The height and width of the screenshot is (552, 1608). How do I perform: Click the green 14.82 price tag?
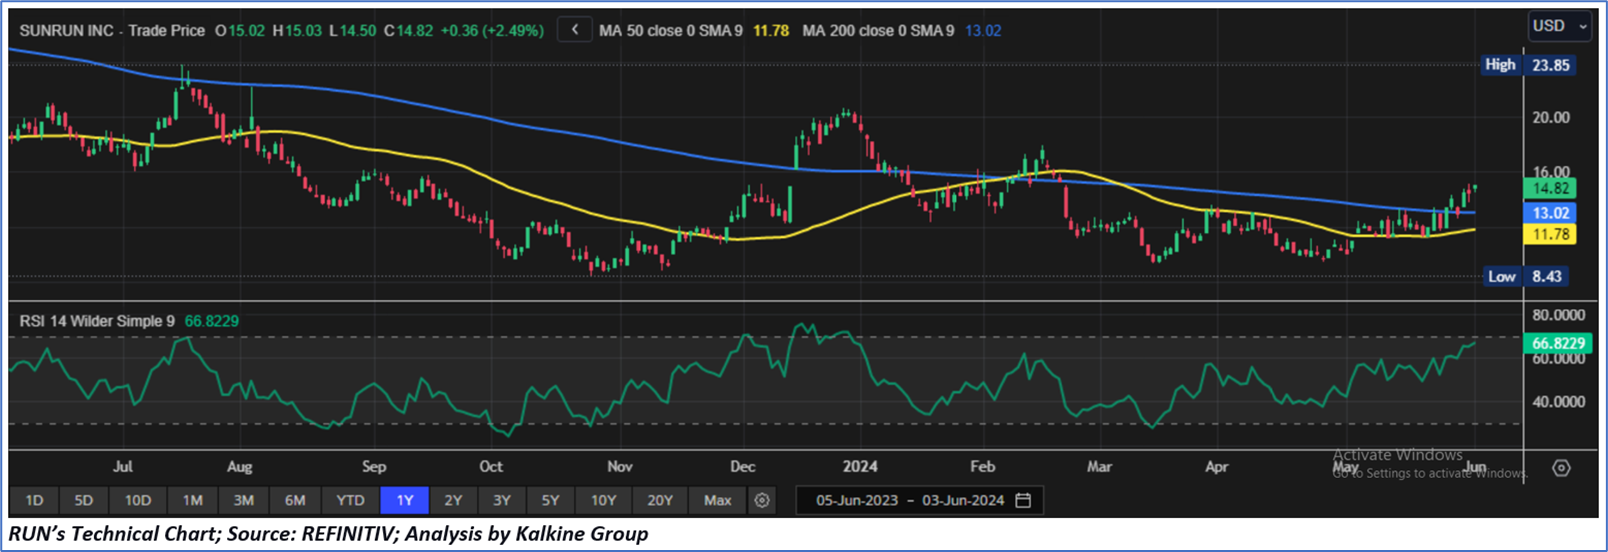1549,188
